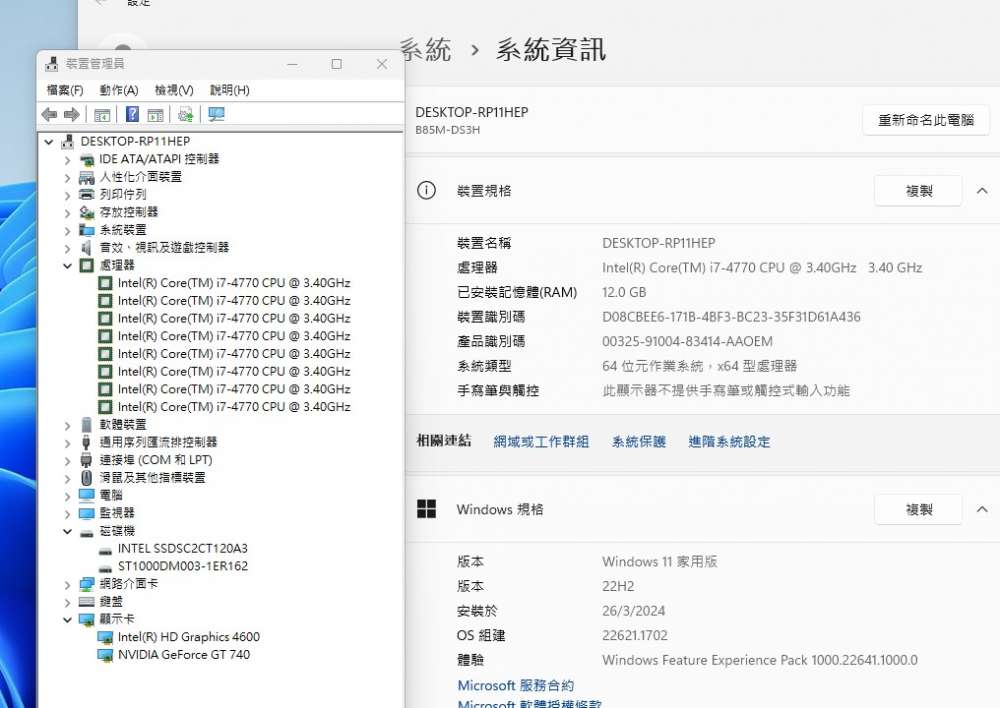Click the device ID value D08CBEE6-171B-4BF3-BC23-35F31D61A436
Screen dimensions: 1000x708
point(731,317)
